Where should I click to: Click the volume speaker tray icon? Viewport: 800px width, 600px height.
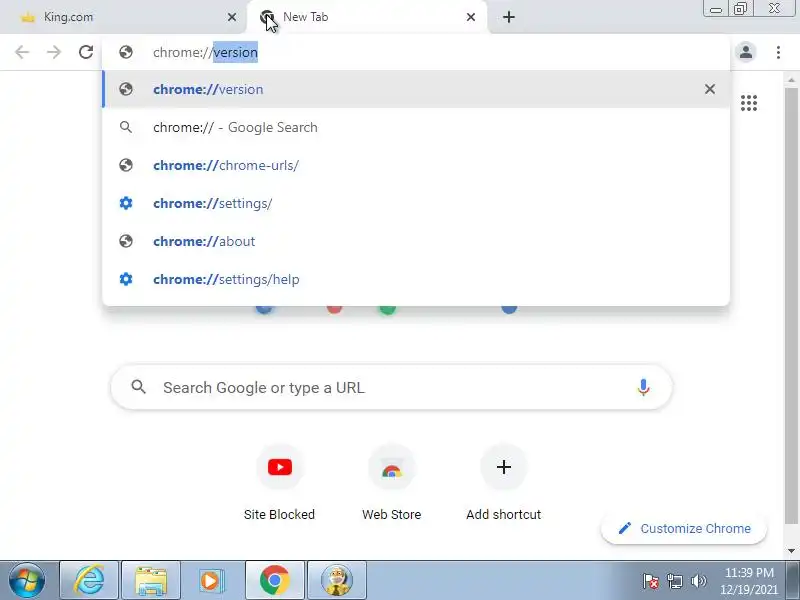[x=698, y=581]
